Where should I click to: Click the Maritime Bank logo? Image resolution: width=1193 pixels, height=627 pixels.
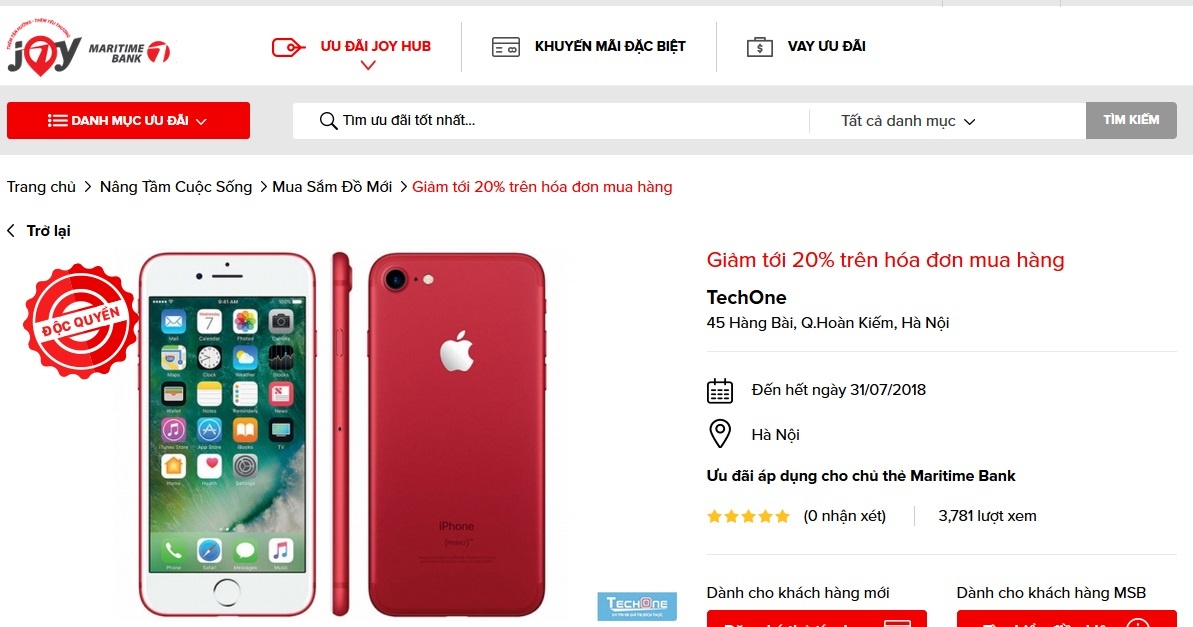[x=129, y=53]
